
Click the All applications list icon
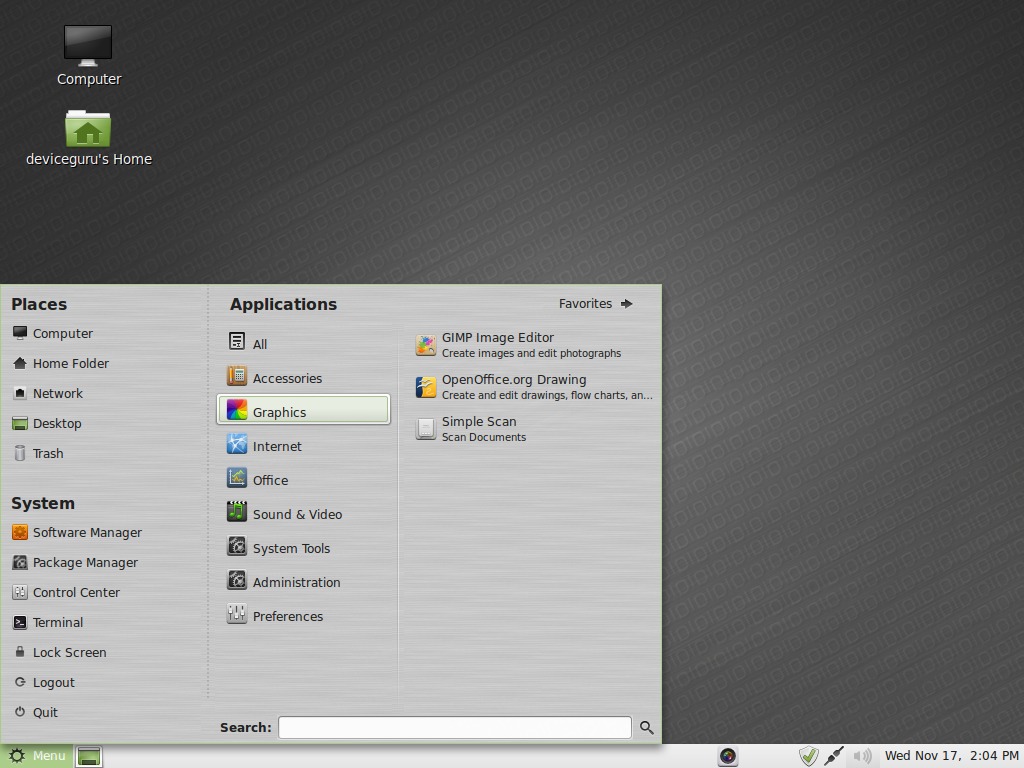236,342
